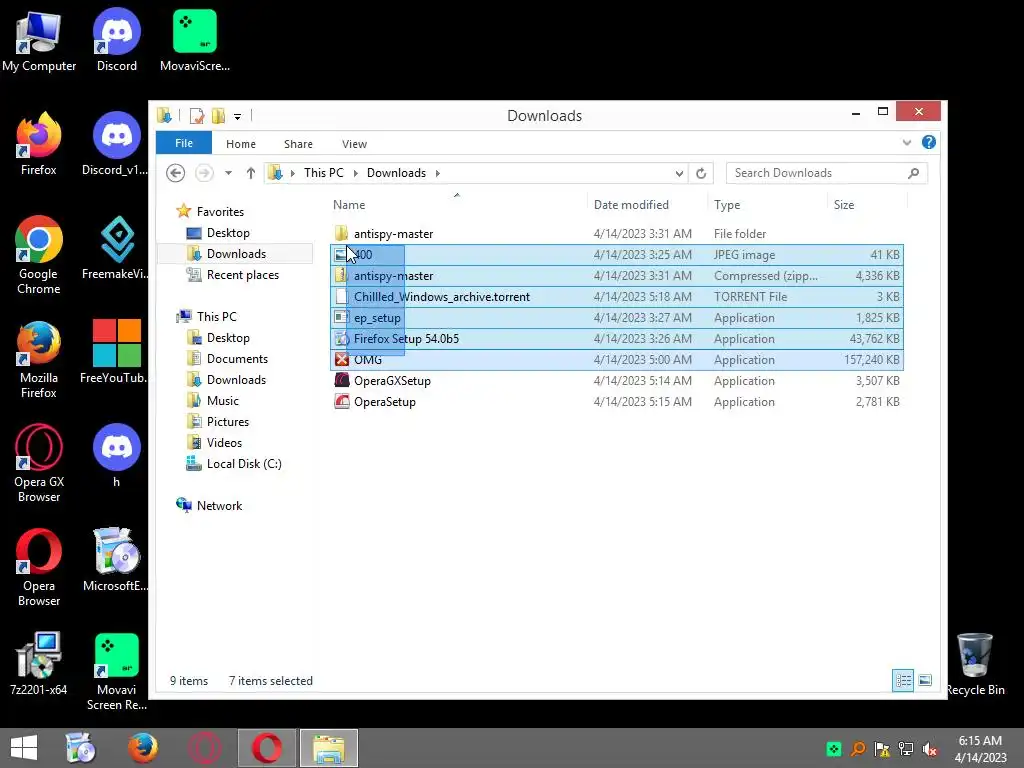This screenshot has height=768, width=1024.
Task: Open the Share ribbon tab
Action: [298, 144]
